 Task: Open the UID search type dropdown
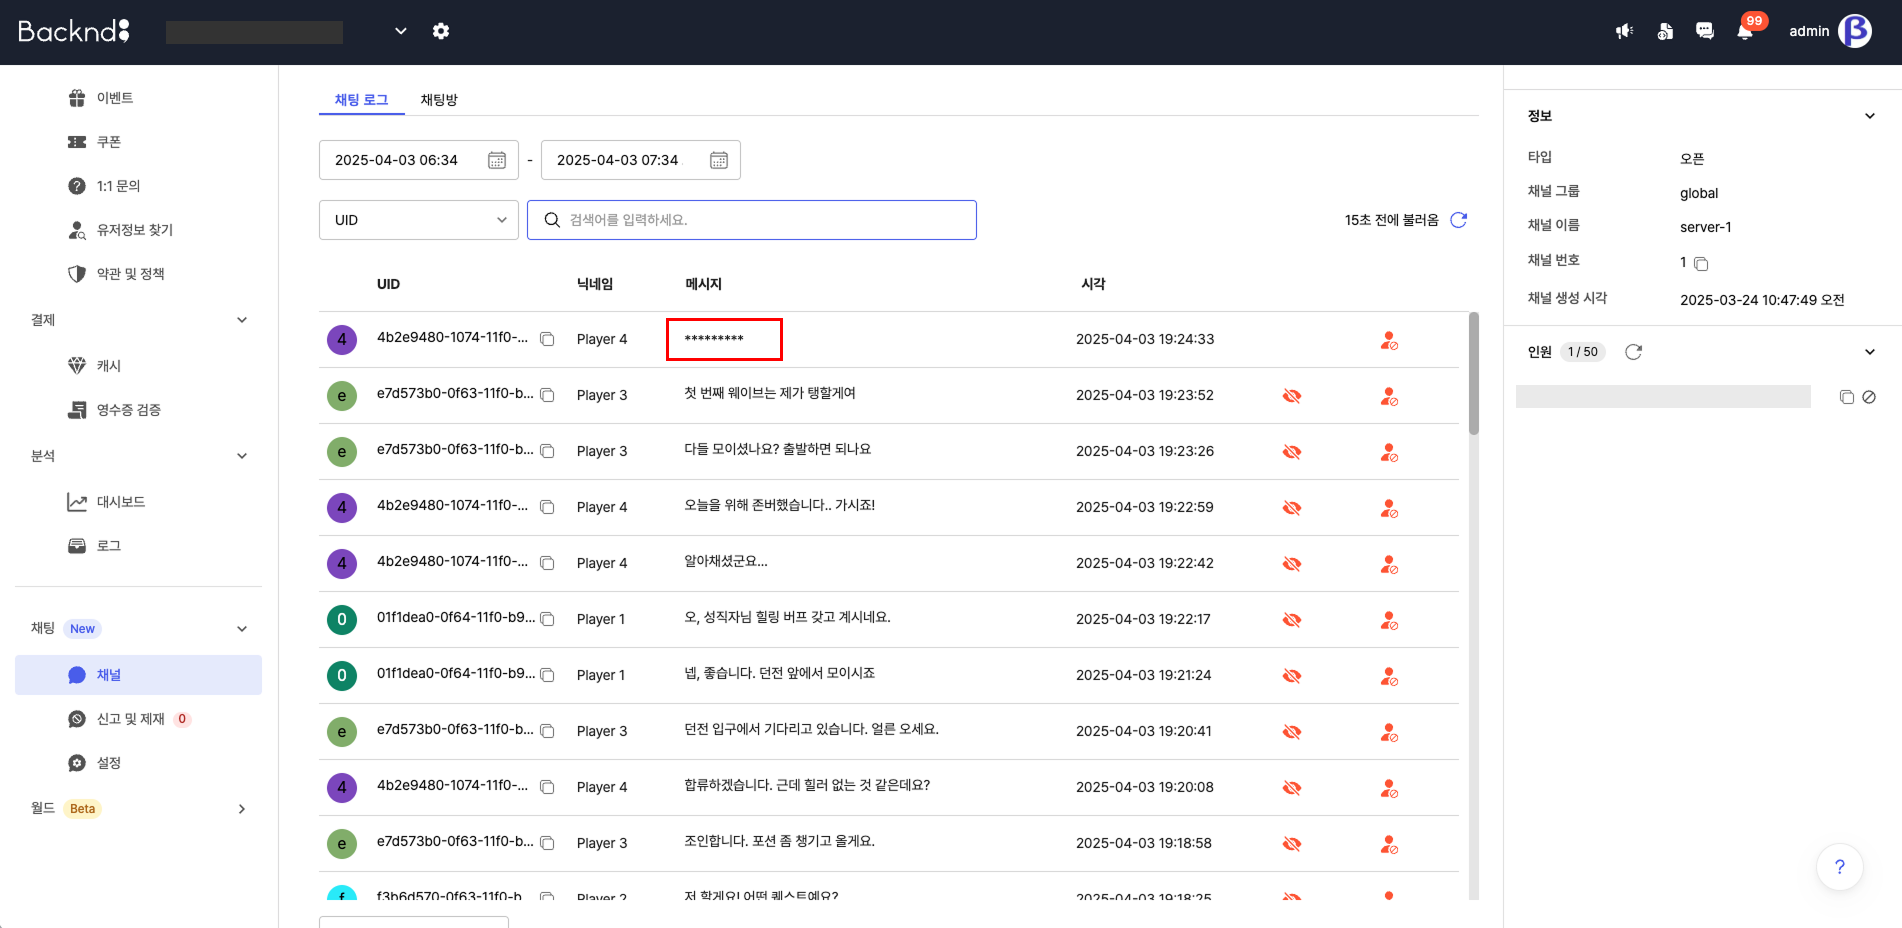[x=419, y=220]
